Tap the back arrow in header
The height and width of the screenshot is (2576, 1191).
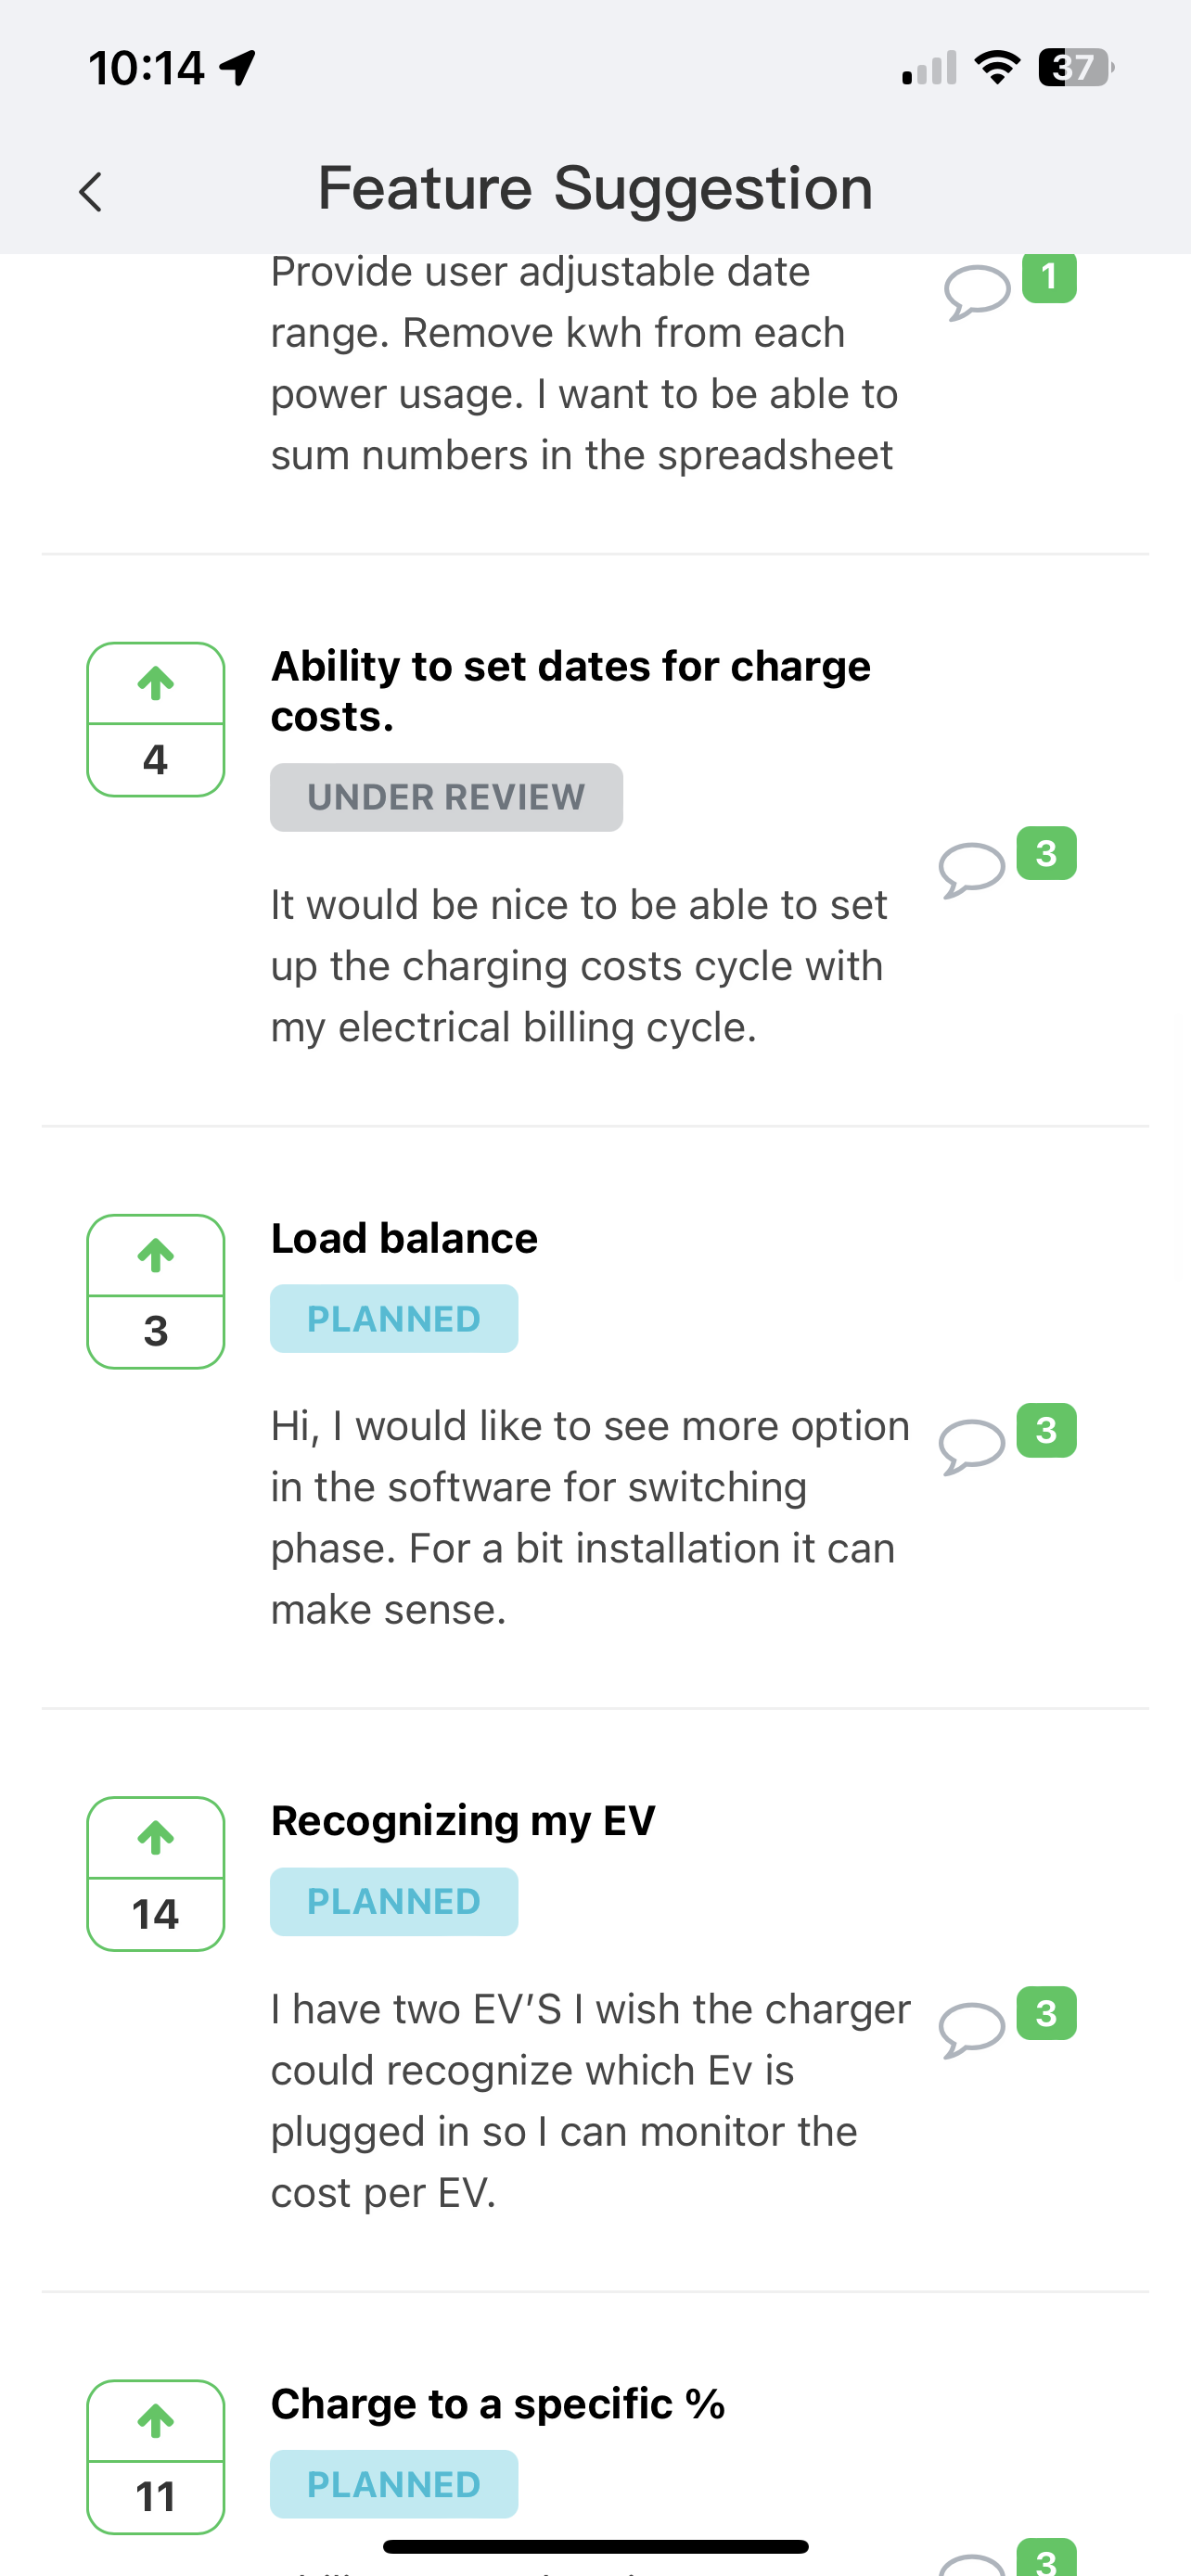(91, 191)
